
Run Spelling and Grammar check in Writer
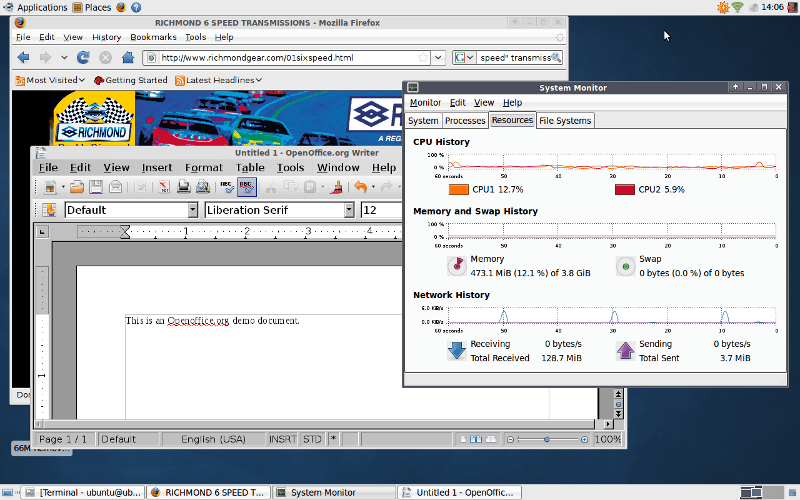click(227, 187)
